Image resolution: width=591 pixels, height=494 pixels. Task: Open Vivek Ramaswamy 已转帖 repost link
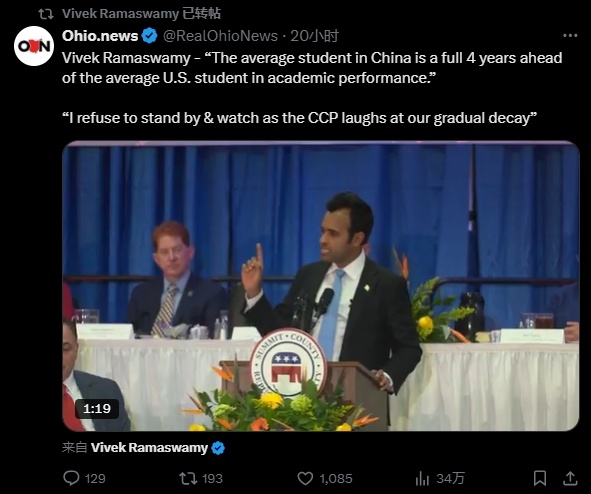(x=141, y=14)
